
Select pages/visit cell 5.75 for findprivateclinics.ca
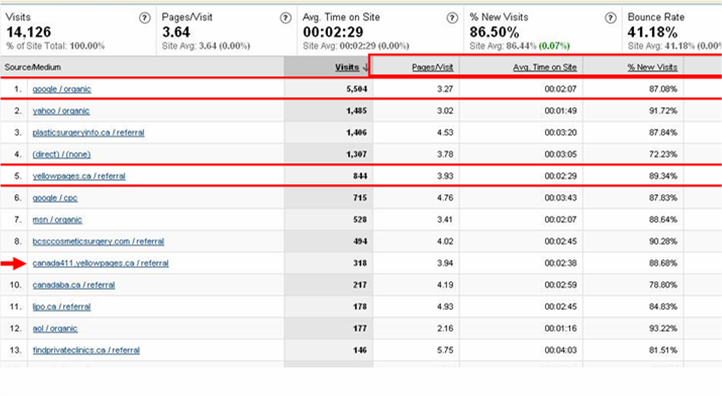[x=445, y=350]
